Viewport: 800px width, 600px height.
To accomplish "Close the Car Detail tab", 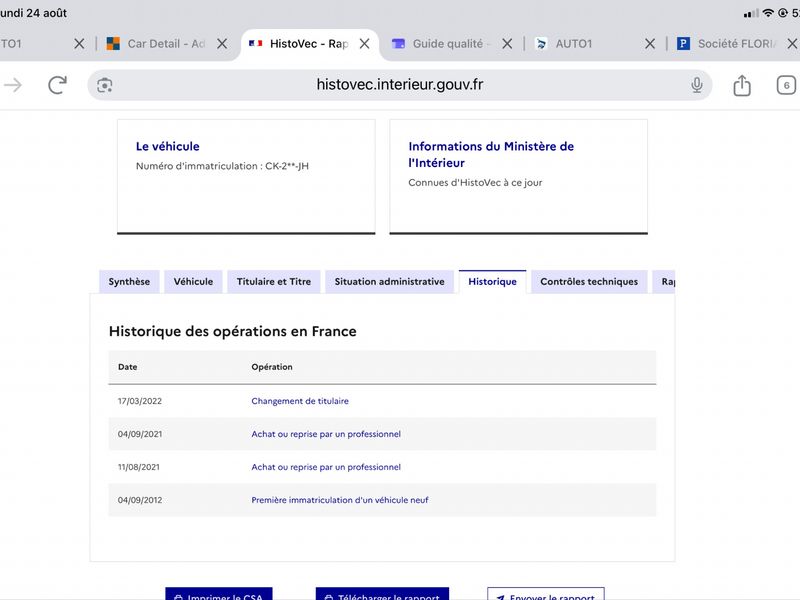I will coord(222,44).
